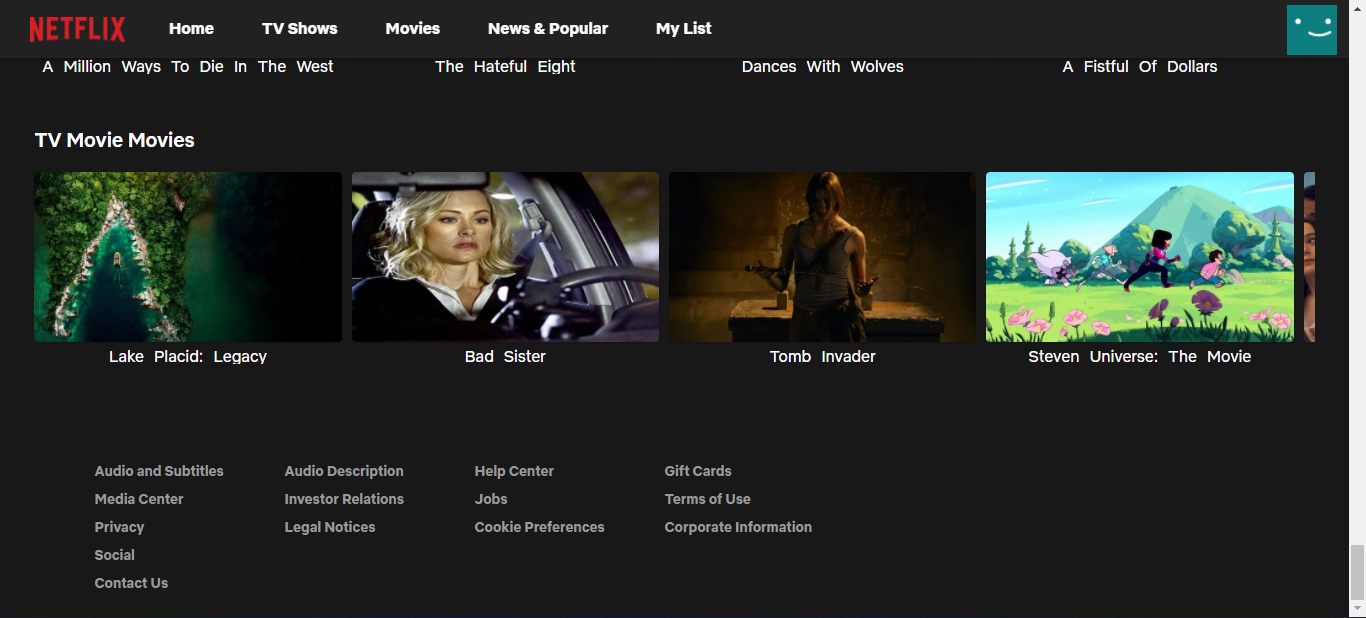The width and height of the screenshot is (1366, 618).
Task: Click the Cookie Preferences link
Action: click(x=539, y=526)
